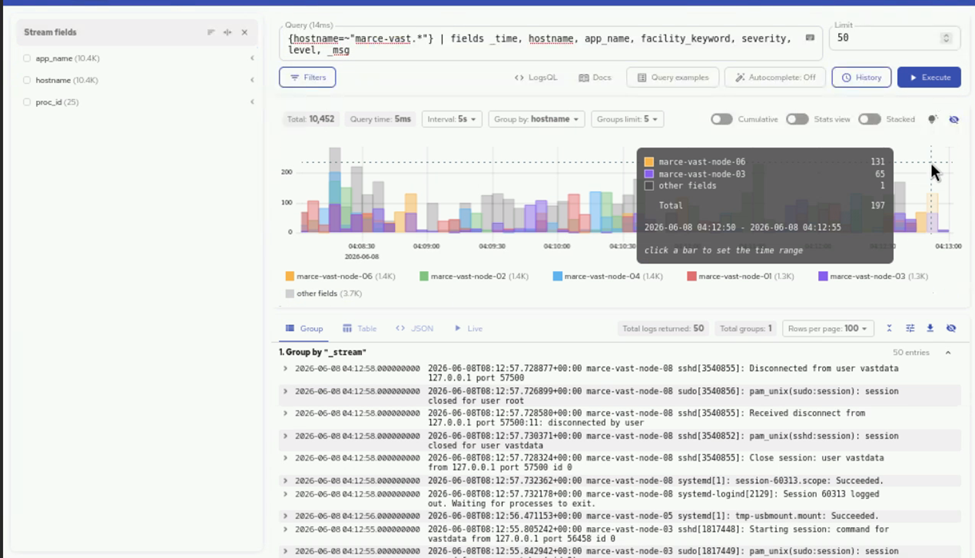This screenshot has width=975, height=558.
Task: Hide the hits chart with eye icon
Action: [x=954, y=119]
